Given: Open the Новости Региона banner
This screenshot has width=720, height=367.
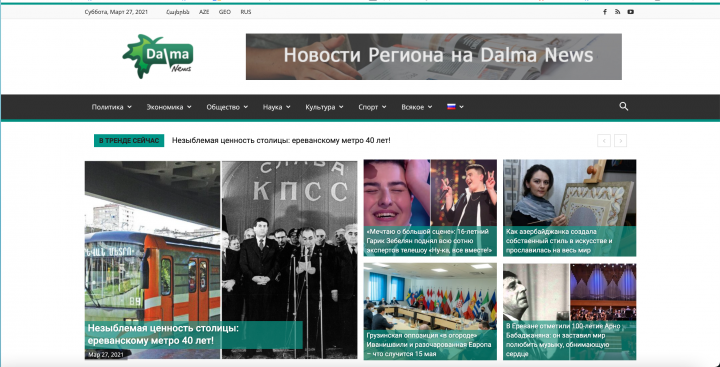Looking at the screenshot, I should pyautogui.click(x=434, y=56).
